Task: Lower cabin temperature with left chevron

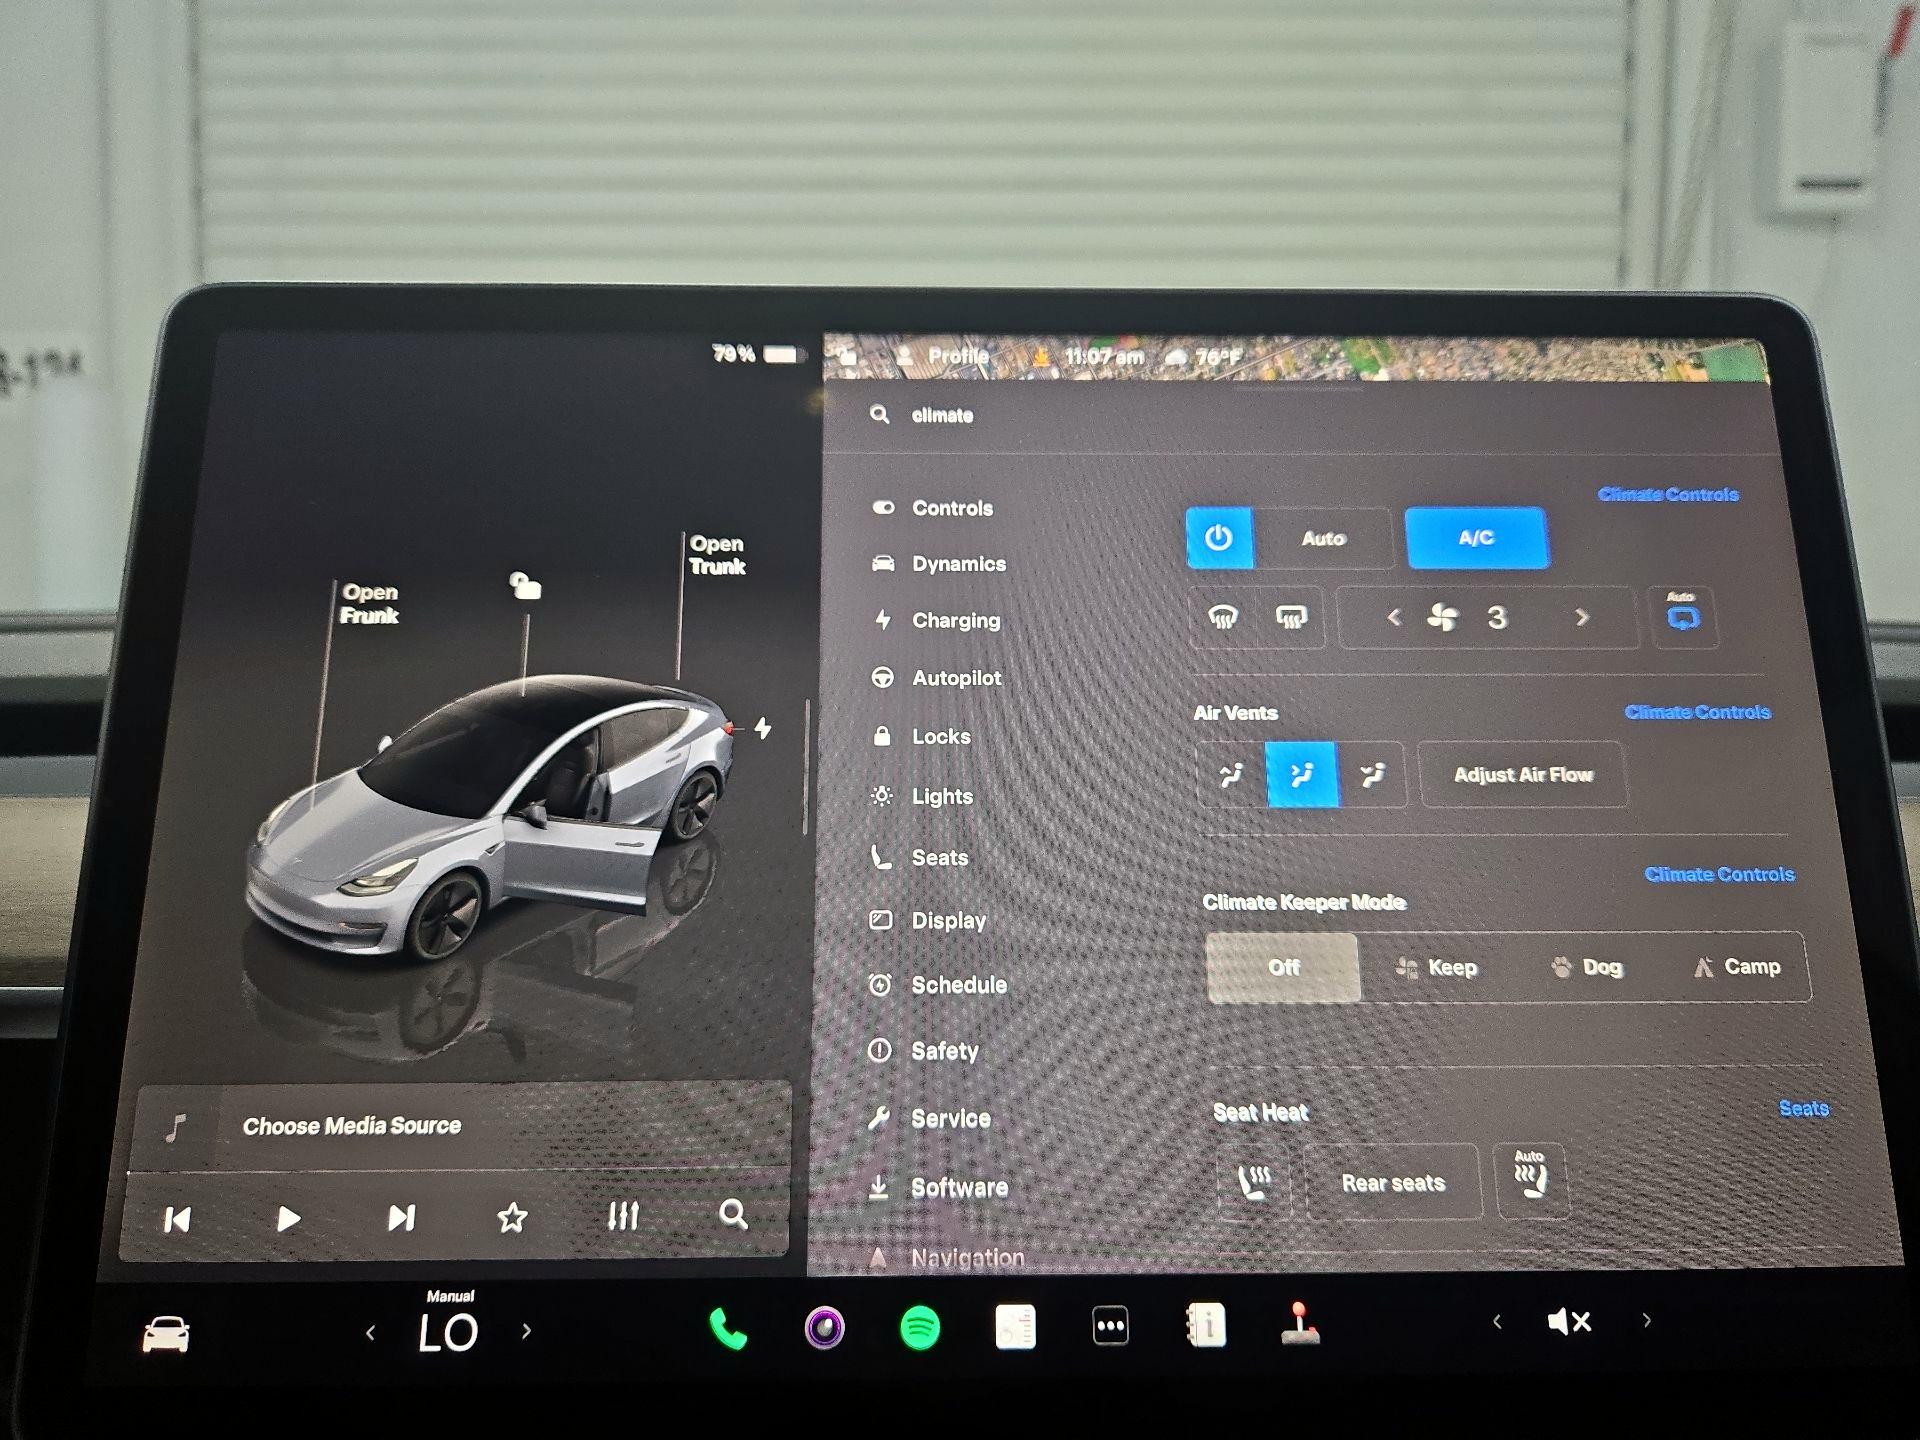Action: click(x=371, y=1333)
